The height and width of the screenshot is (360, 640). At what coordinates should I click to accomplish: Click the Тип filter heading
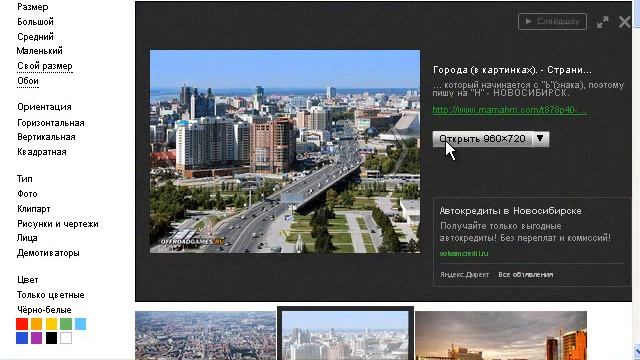click(x=24, y=179)
